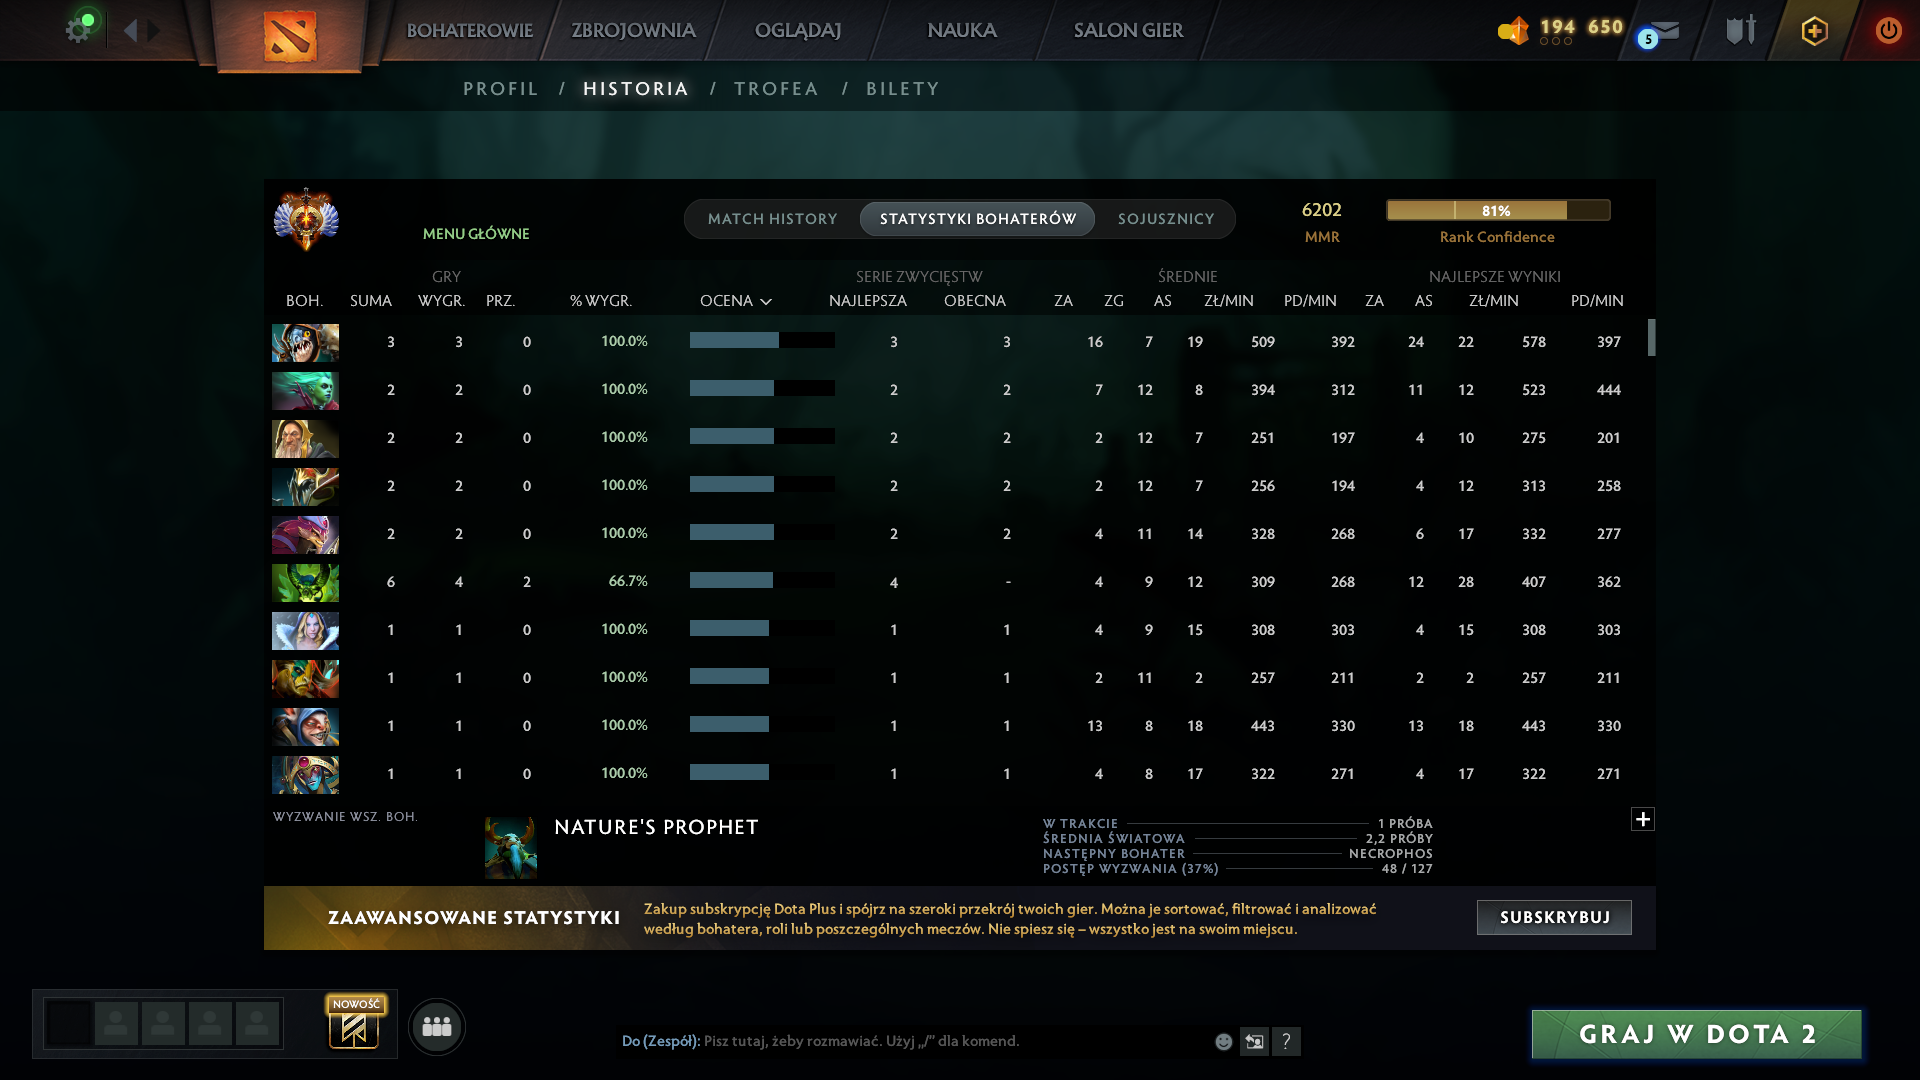The height and width of the screenshot is (1080, 1920).
Task: Select the STATYSTYKI BOHATERÓW toggle
Action: 978,219
